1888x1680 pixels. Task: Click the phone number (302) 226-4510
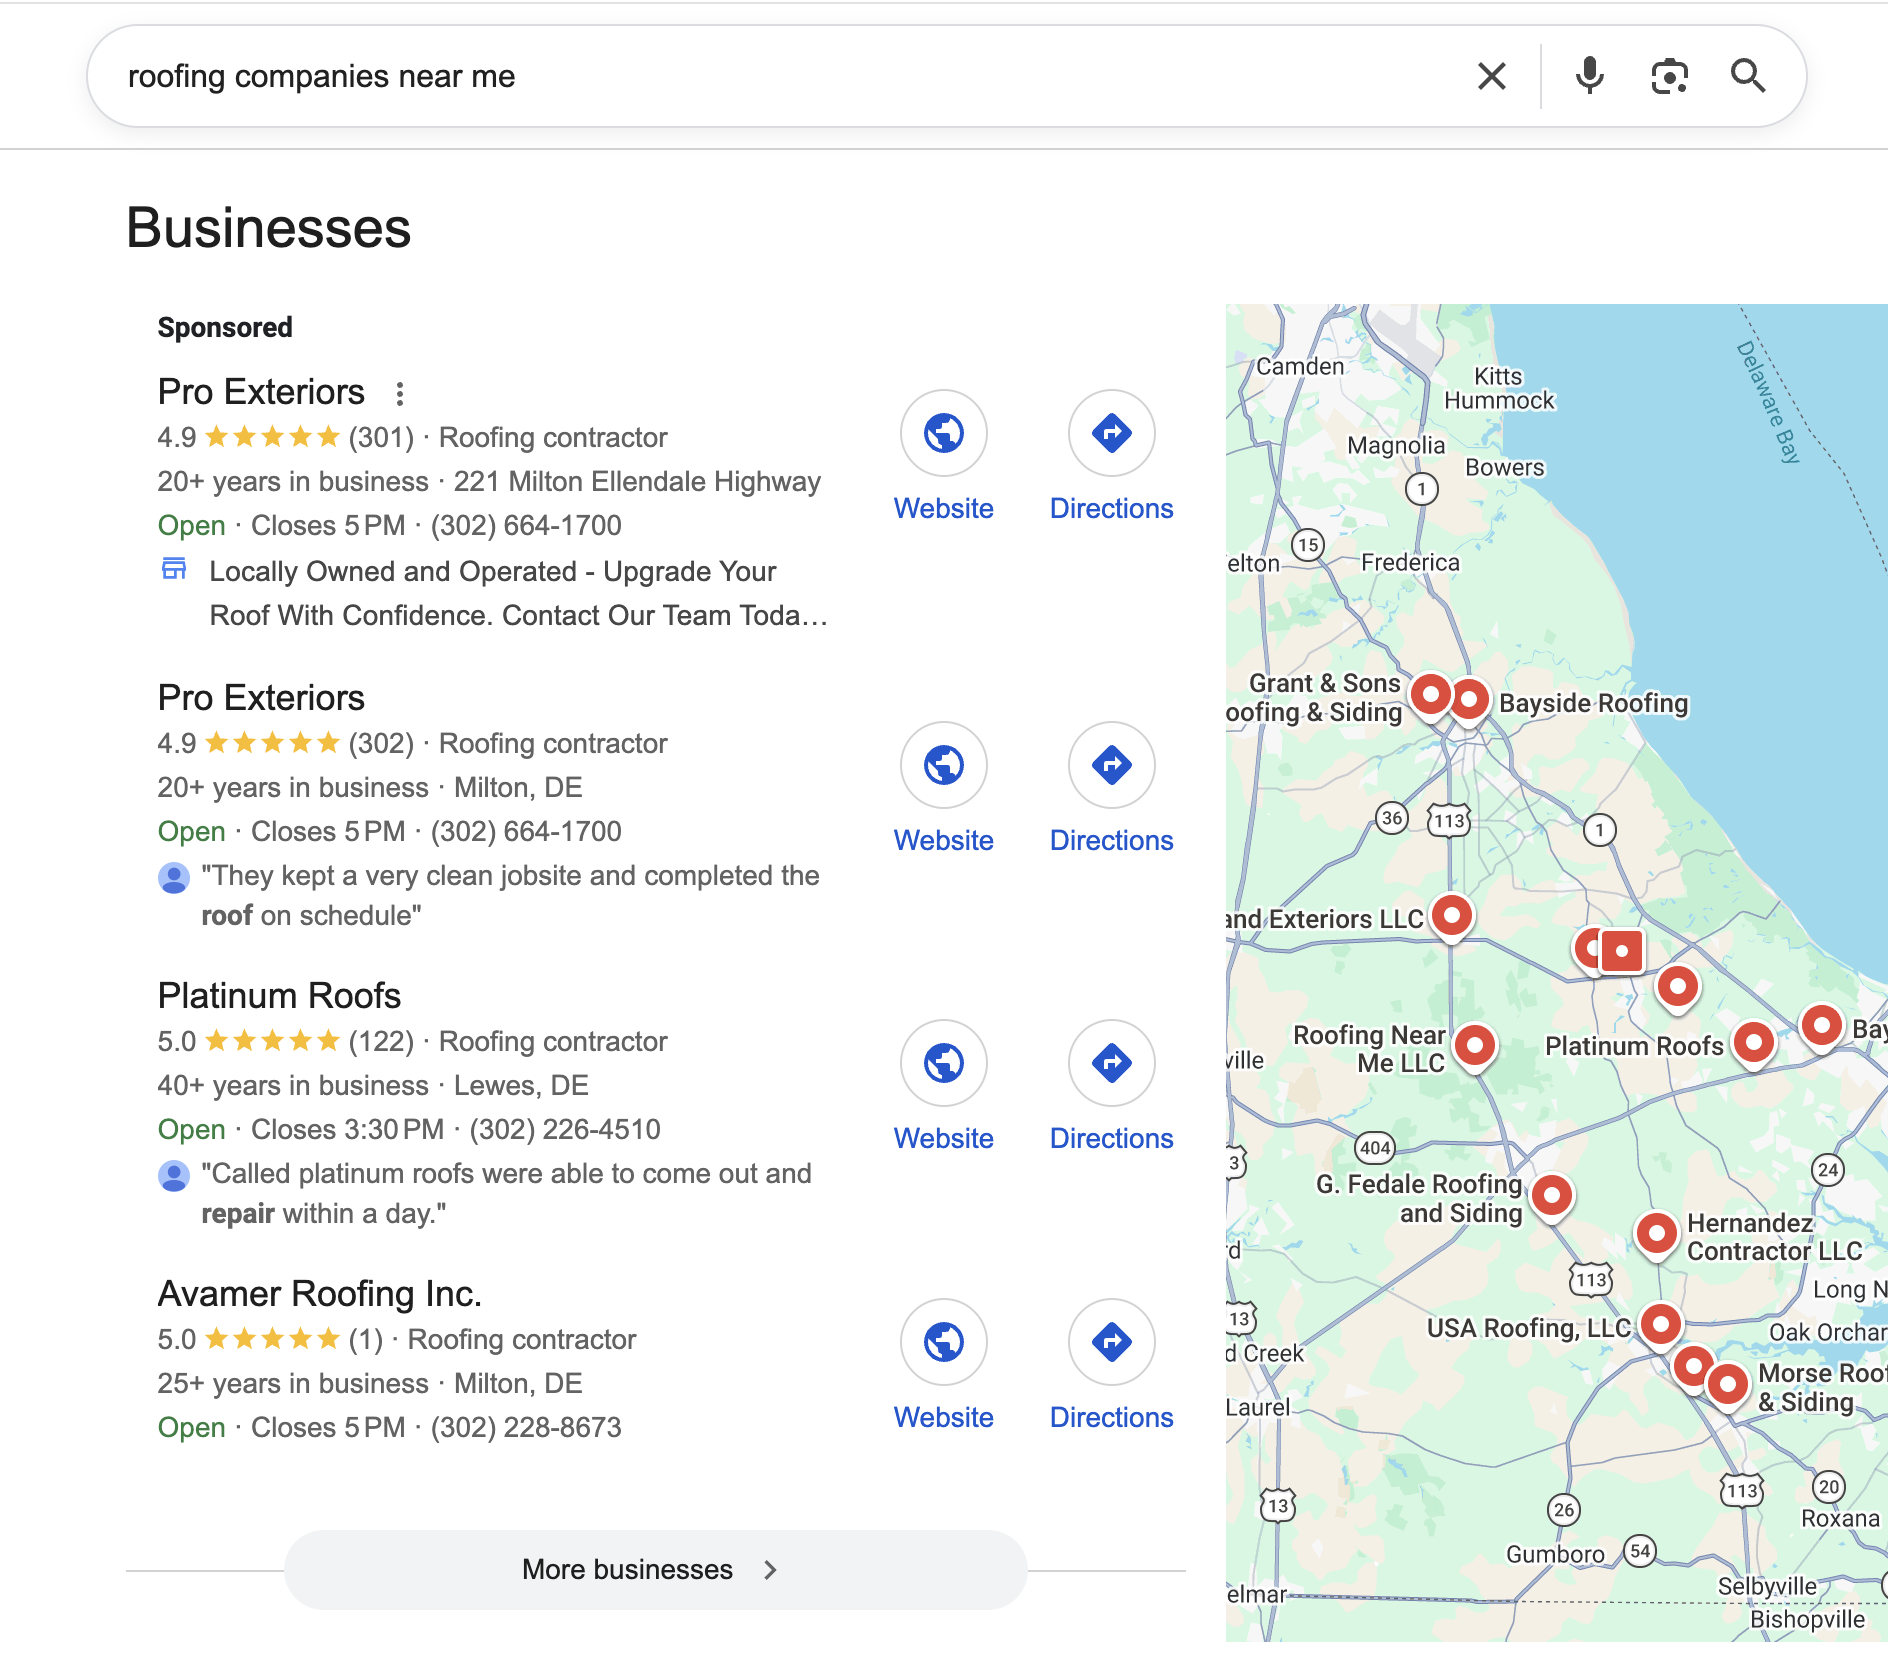tap(565, 1130)
